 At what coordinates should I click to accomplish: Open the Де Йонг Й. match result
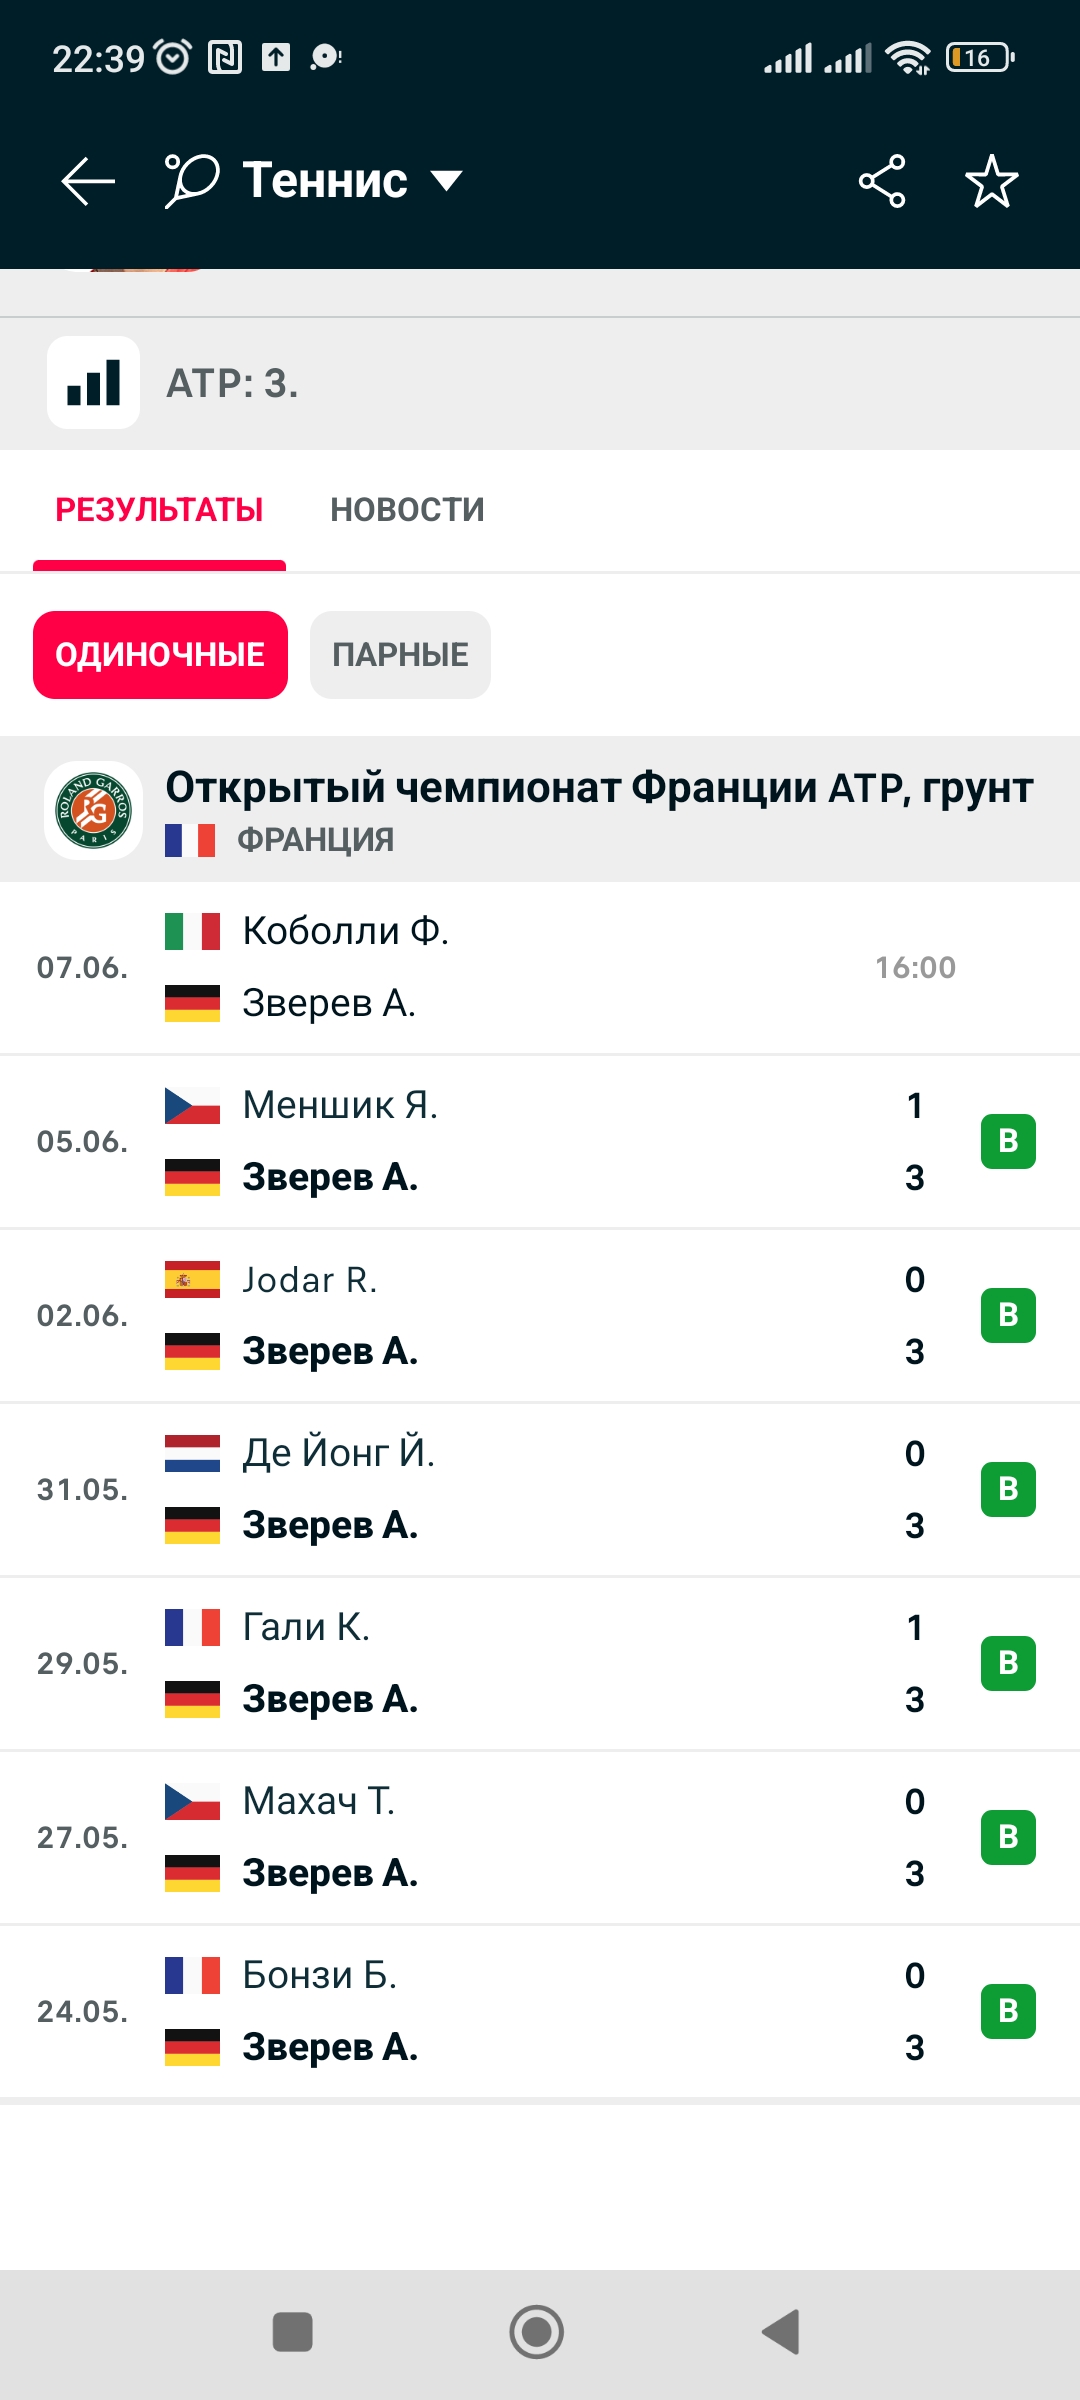(x=540, y=1489)
